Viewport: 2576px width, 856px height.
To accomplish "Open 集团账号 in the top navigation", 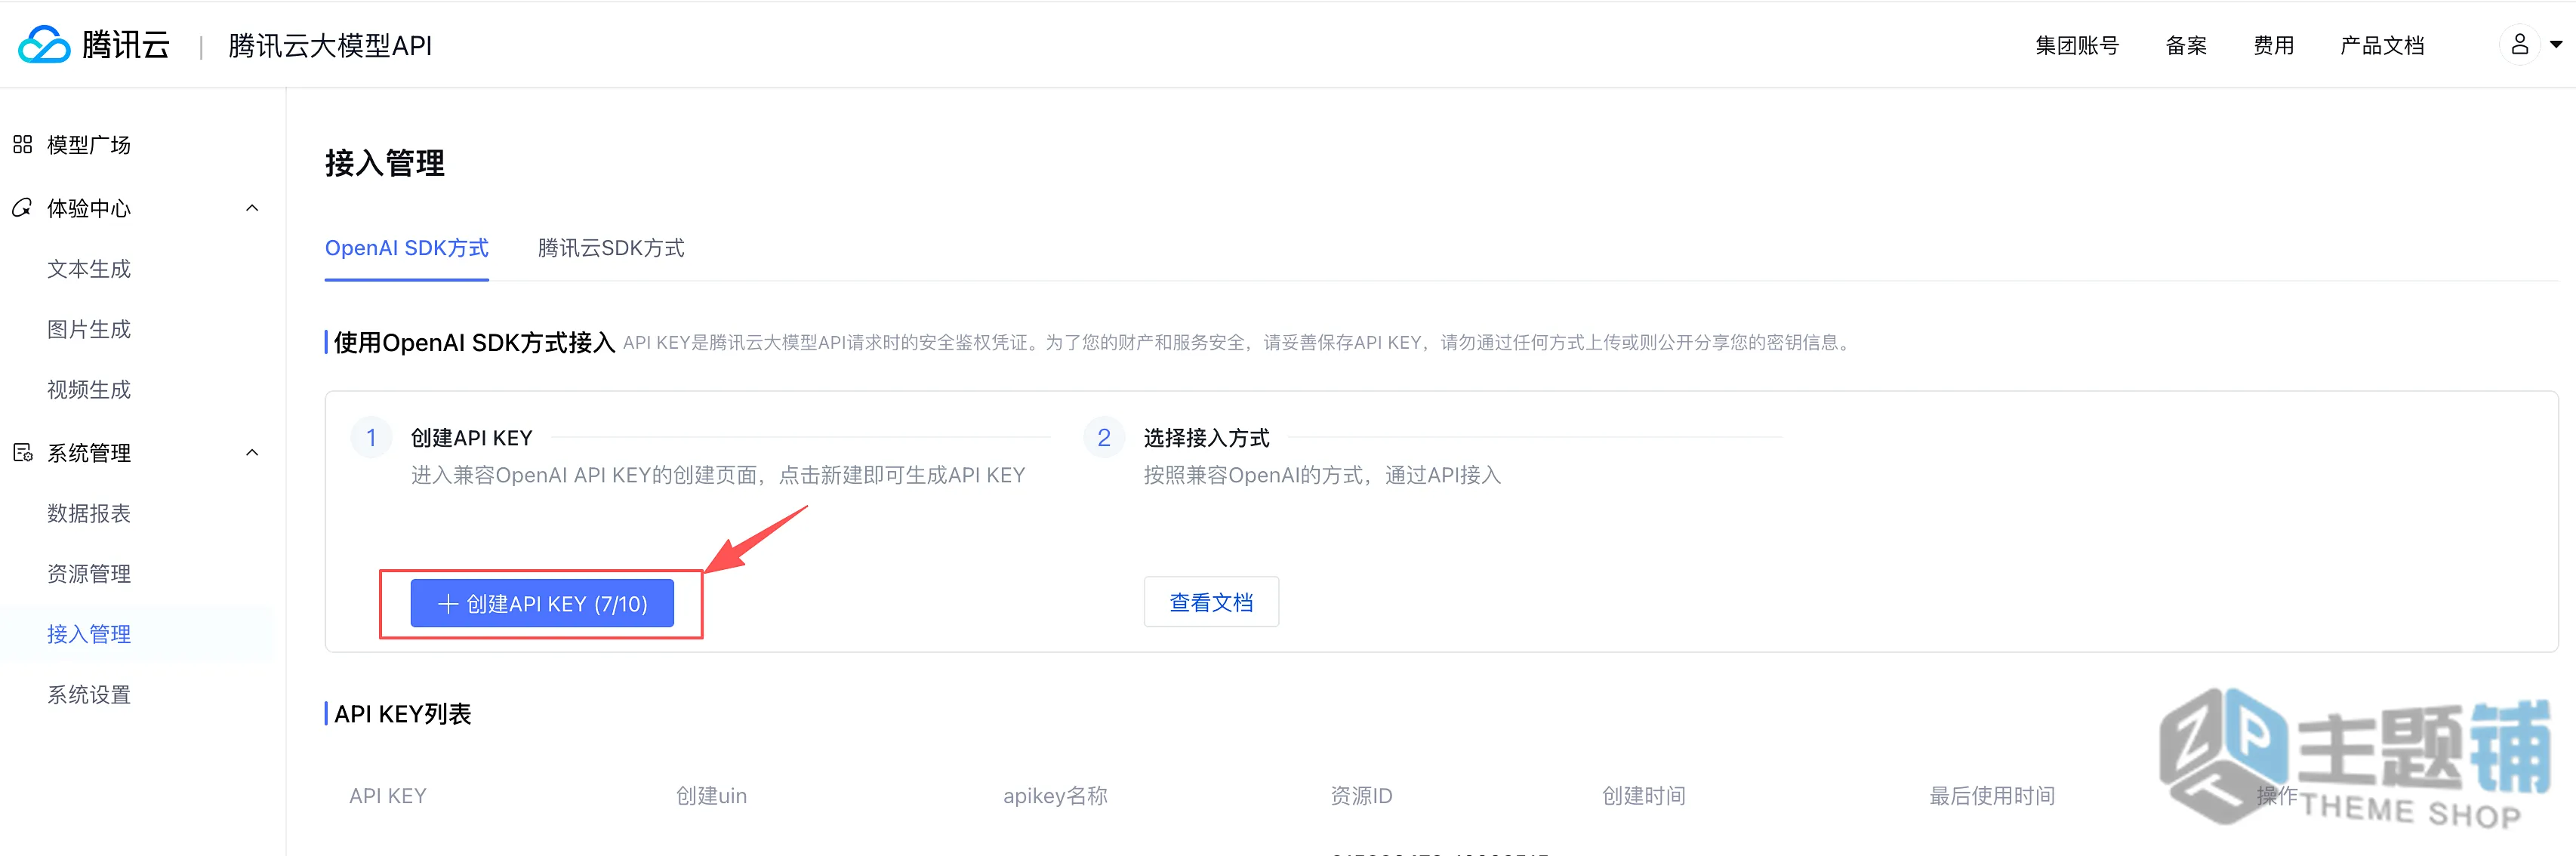I will (2077, 45).
